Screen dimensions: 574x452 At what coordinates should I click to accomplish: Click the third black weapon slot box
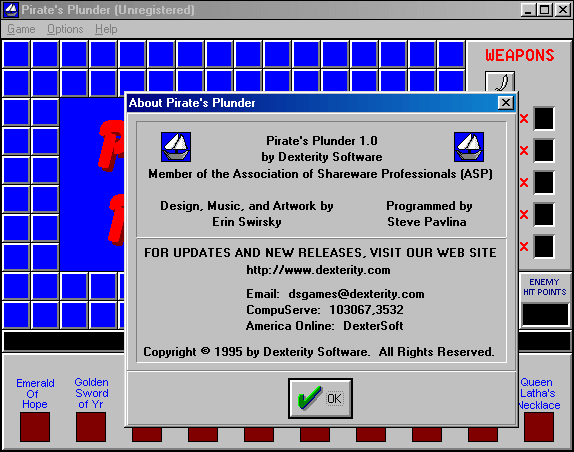544,182
